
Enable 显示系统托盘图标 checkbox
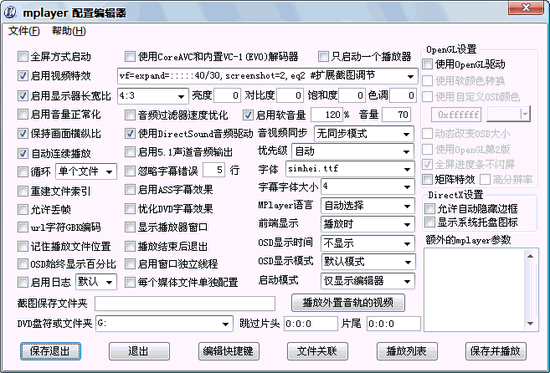(429, 222)
